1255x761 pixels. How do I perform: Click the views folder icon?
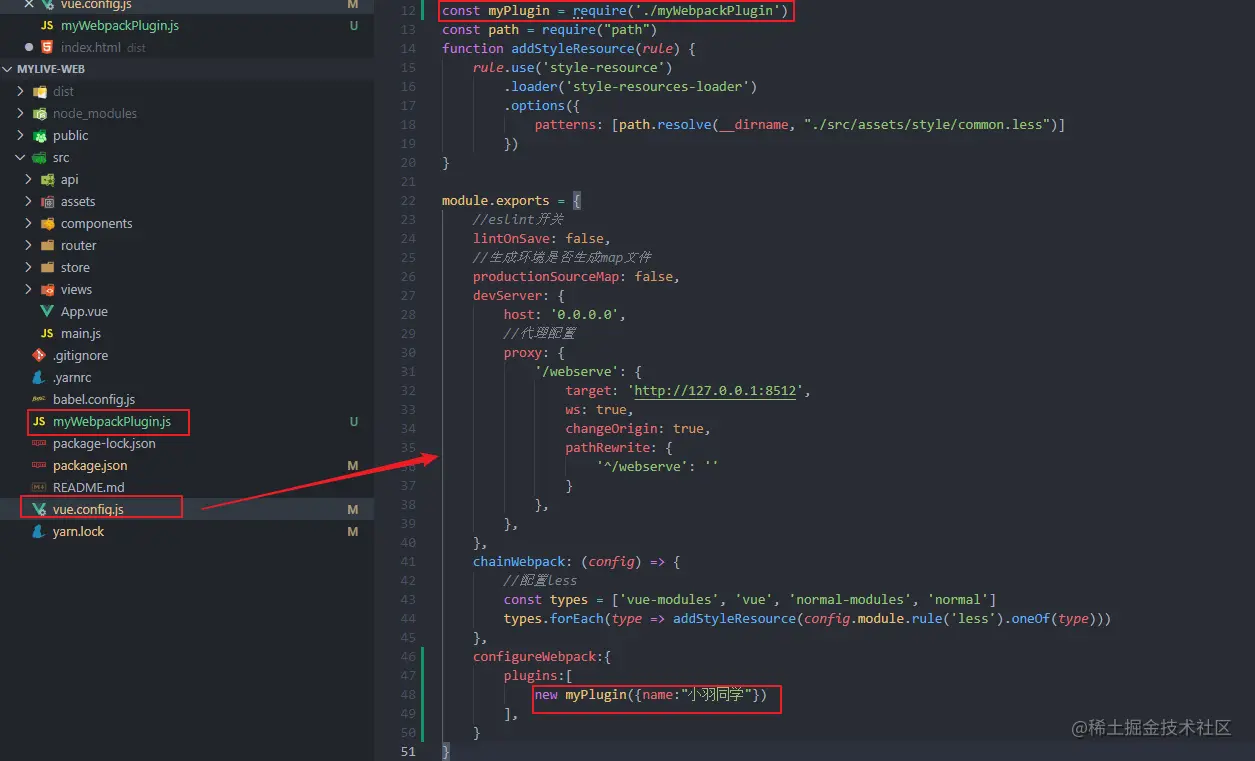tap(48, 289)
